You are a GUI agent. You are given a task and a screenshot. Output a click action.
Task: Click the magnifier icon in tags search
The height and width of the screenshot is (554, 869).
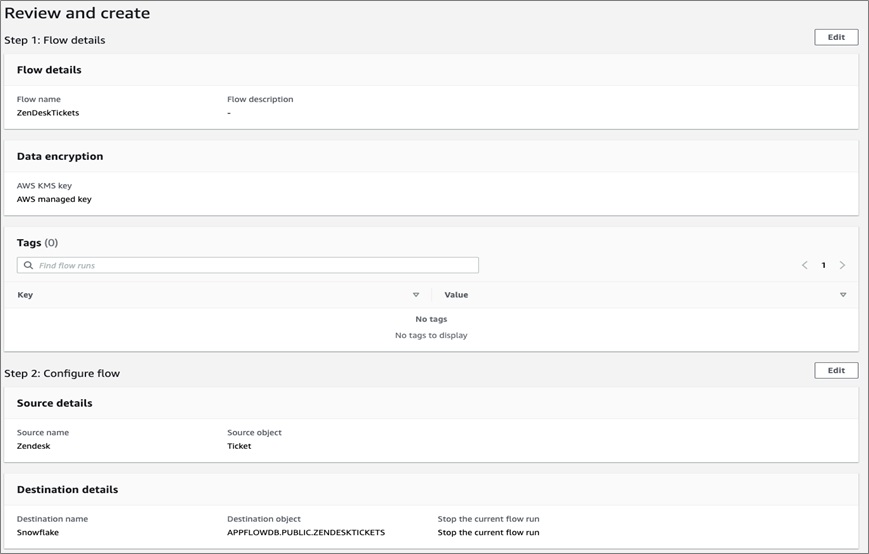coord(28,265)
